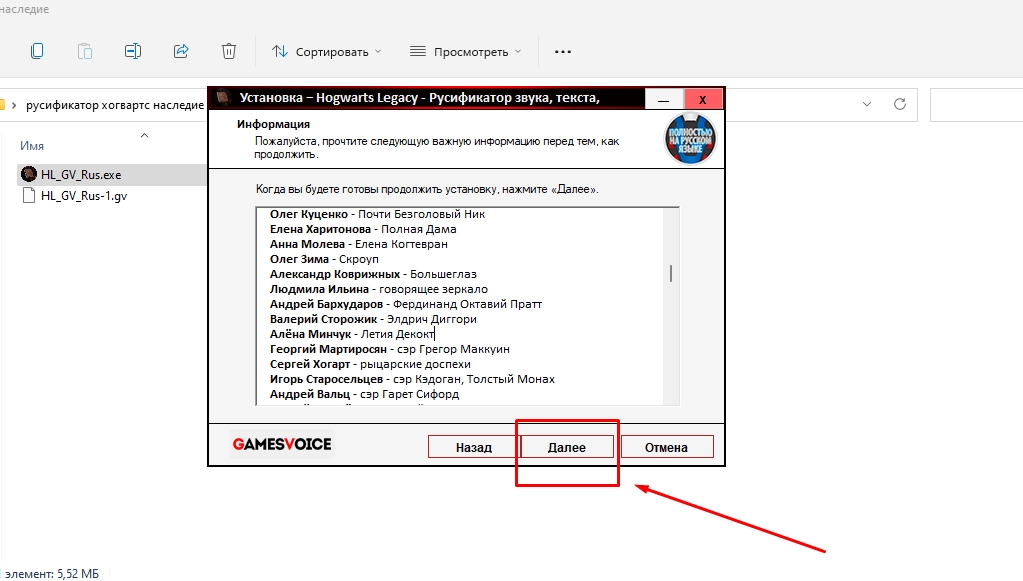Click the Далее button to continue
The height and width of the screenshot is (581, 1023).
(566, 447)
